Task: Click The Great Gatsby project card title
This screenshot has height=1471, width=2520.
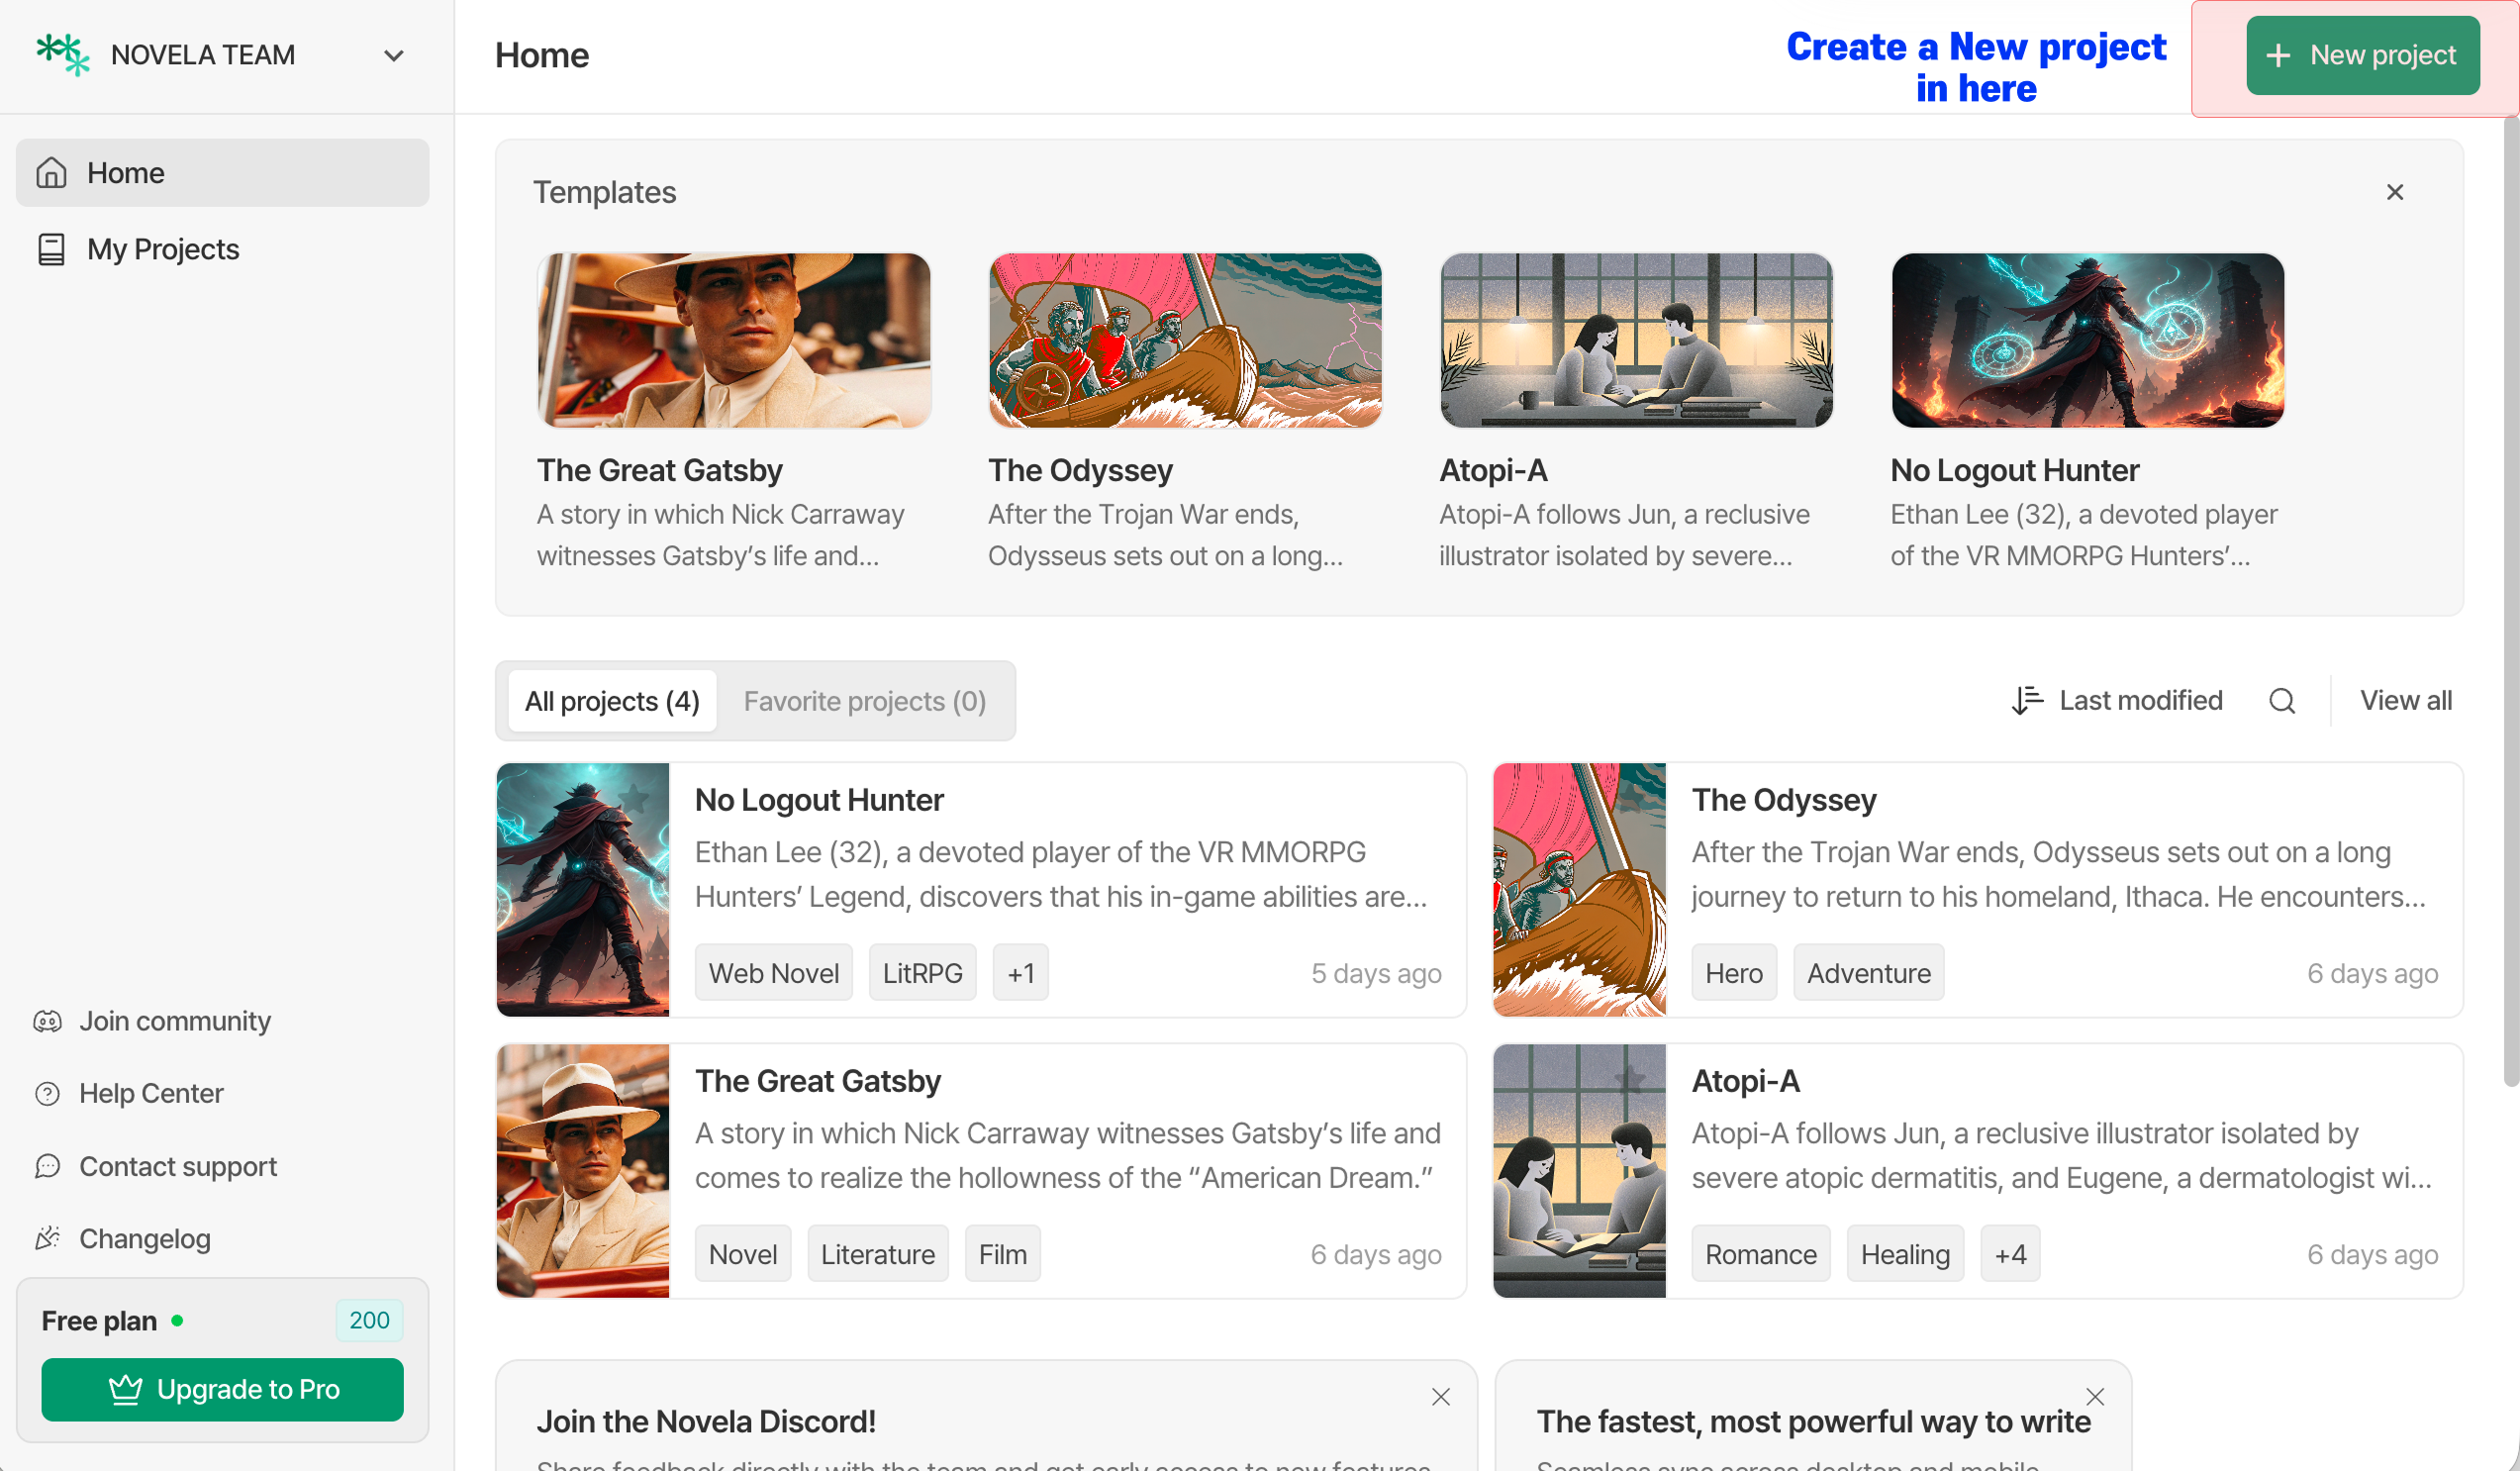Action: tap(818, 1081)
